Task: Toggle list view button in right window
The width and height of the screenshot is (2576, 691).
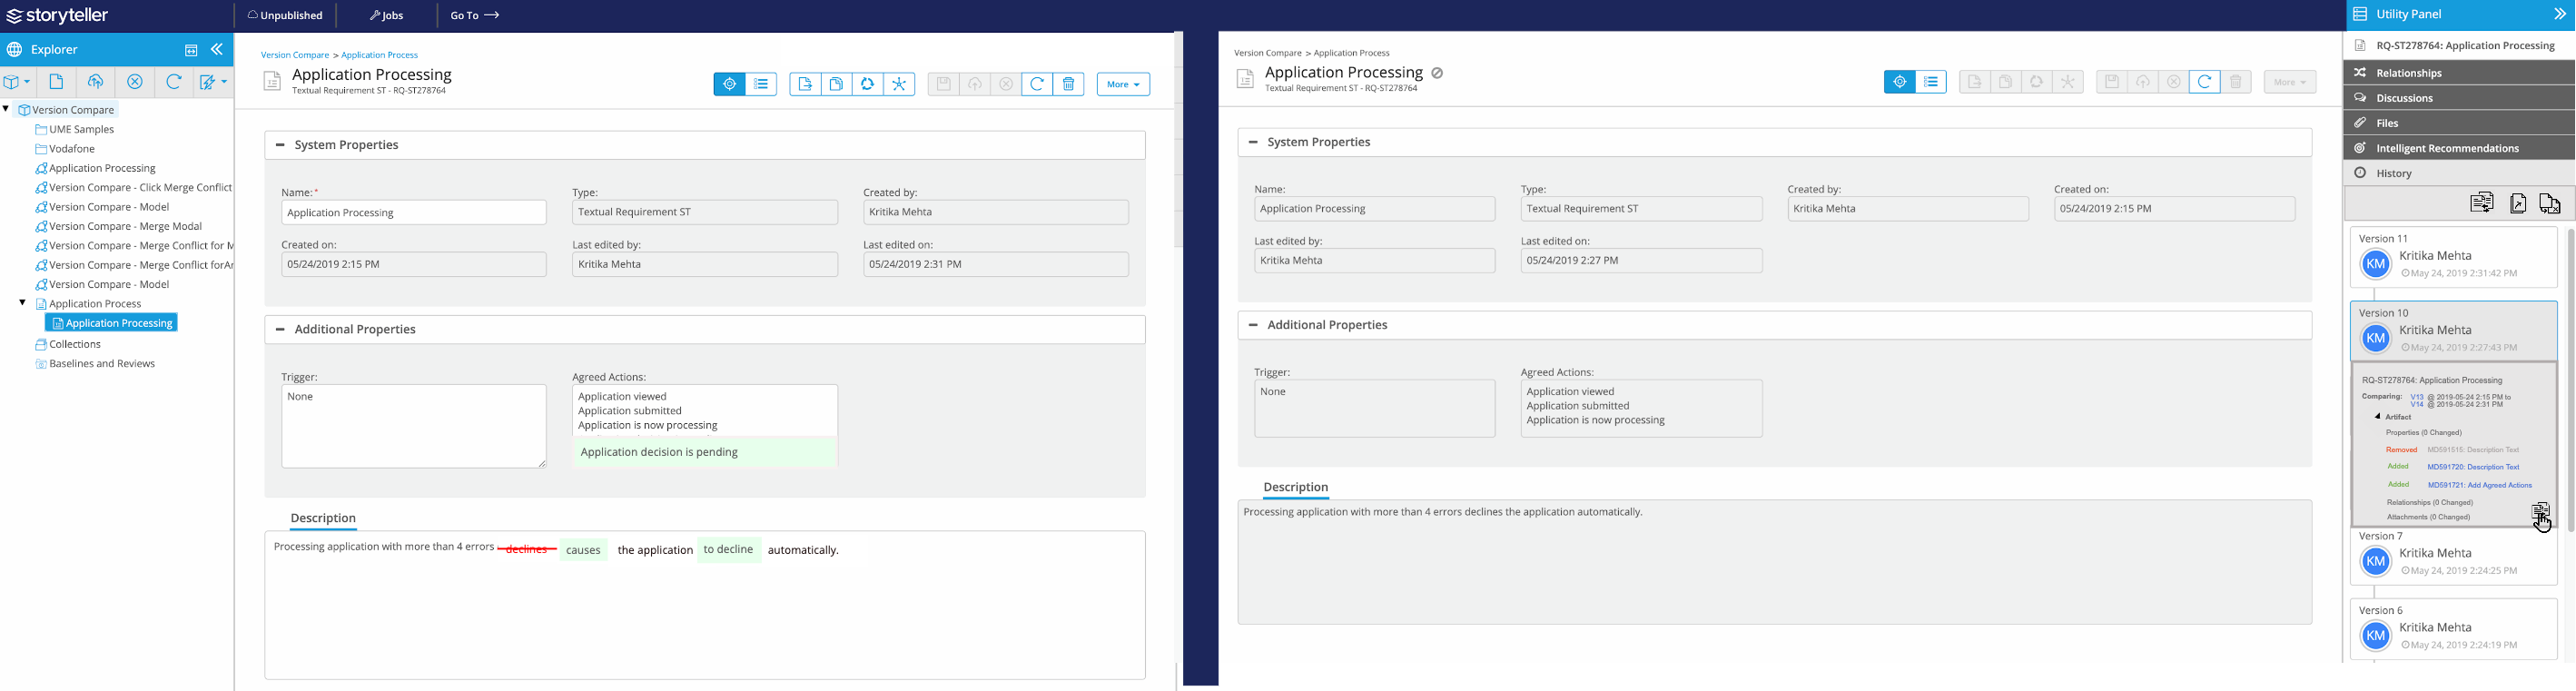Action: 1932,82
